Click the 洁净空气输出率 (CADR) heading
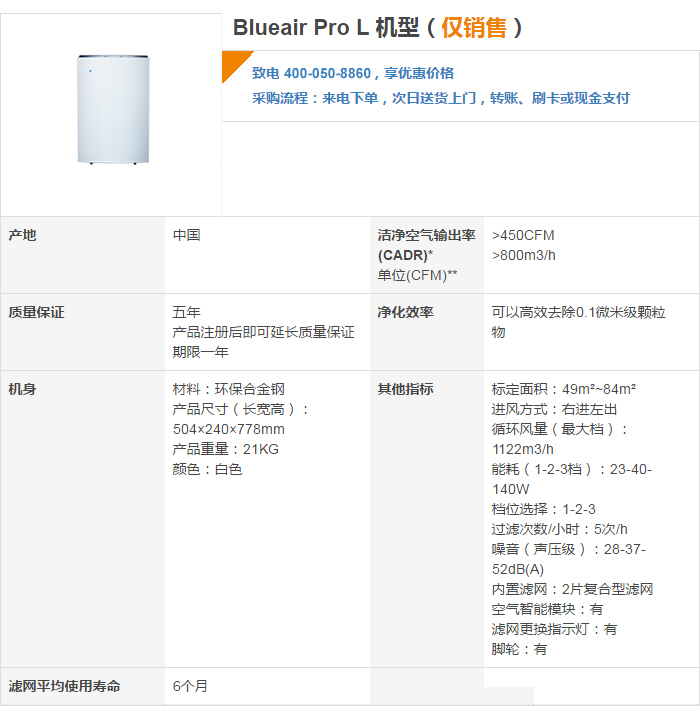This screenshot has height=722, width=700. pos(426,245)
